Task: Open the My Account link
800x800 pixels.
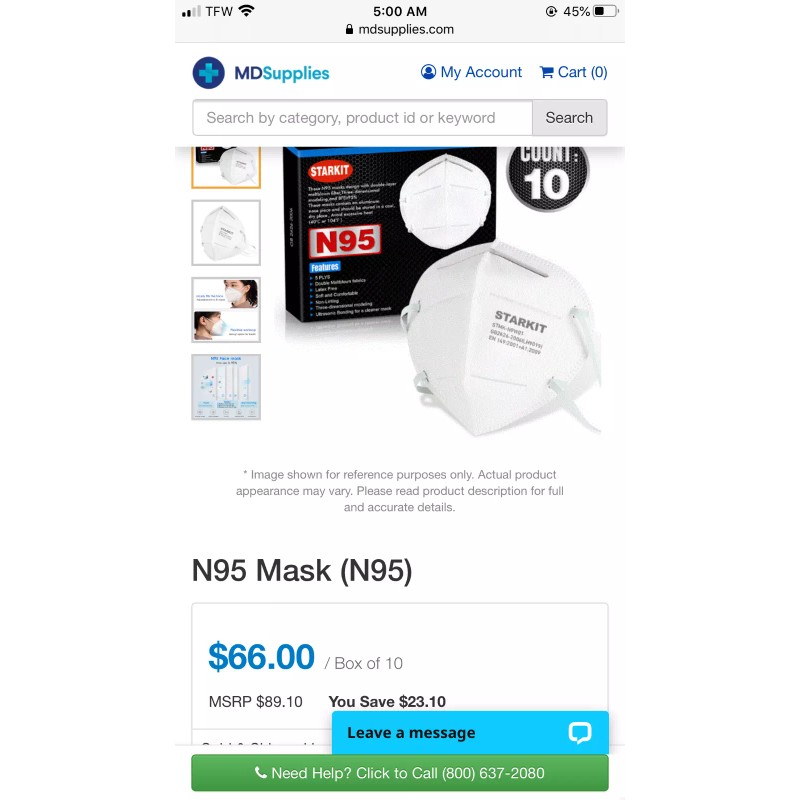Action: 471,72
